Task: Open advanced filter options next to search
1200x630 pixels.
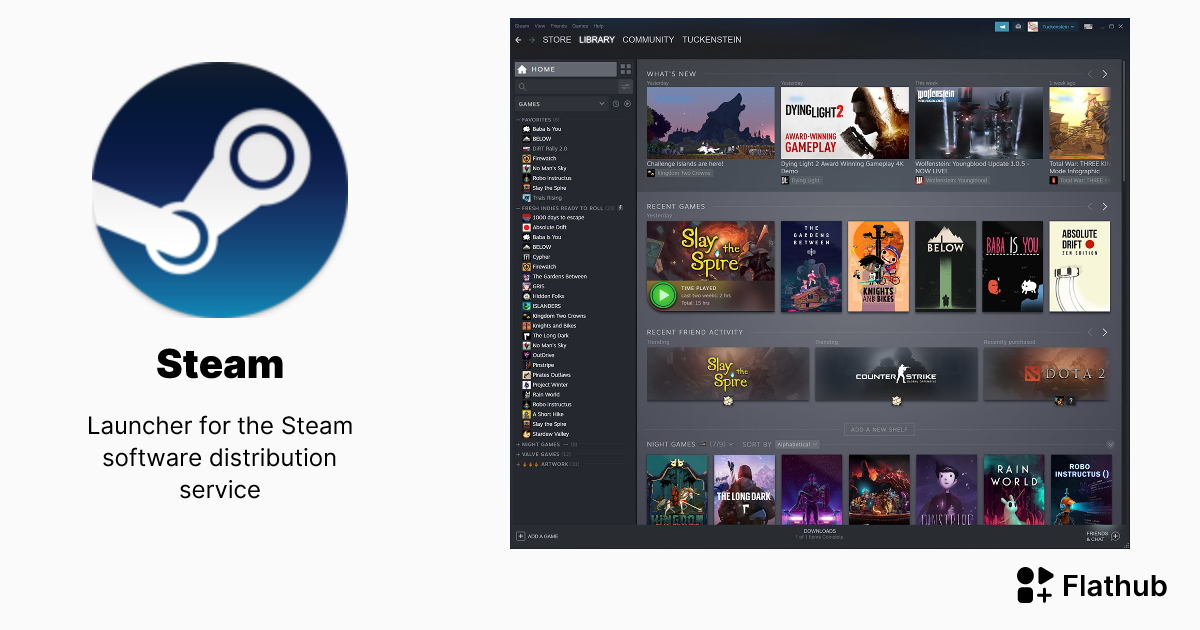Action: point(625,86)
